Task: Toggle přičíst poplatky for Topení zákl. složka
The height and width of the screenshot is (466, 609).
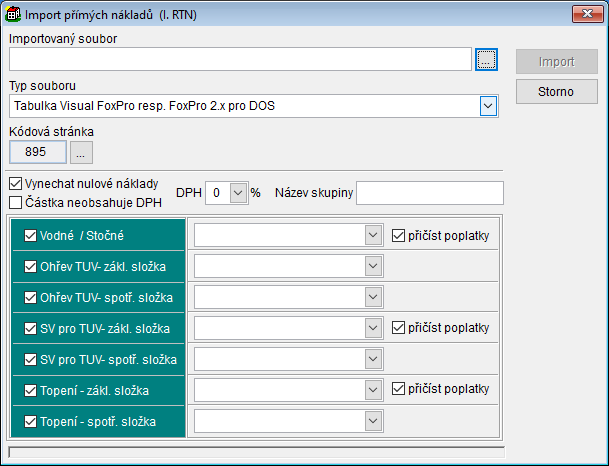Action: (398, 389)
